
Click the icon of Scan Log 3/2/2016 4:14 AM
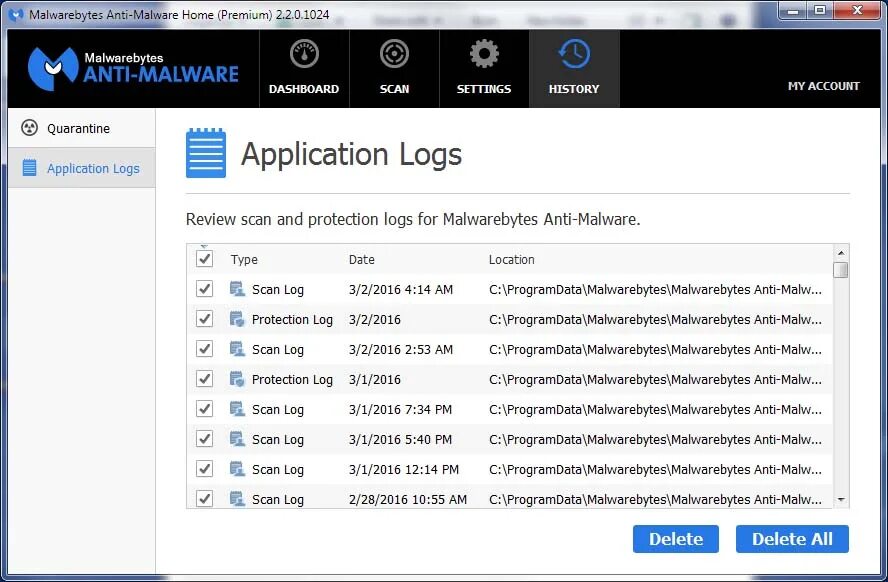237,289
